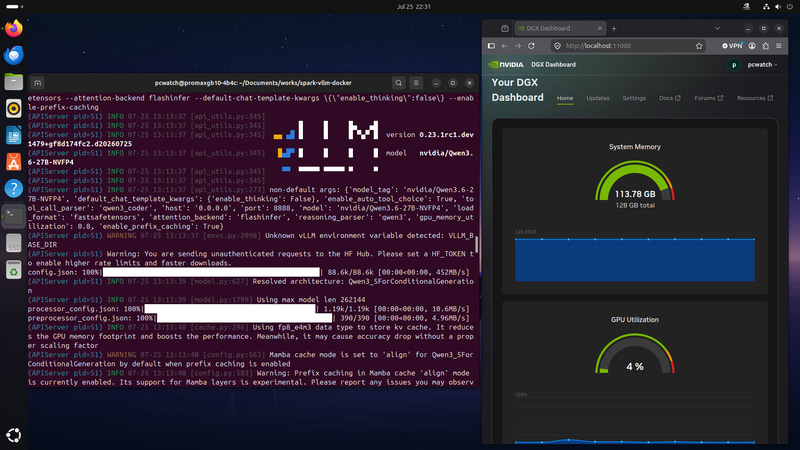The width and height of the screenshot is (800, 450).
Task: Click the '113.78 GB' memory value
Action: tap(635, 194)
